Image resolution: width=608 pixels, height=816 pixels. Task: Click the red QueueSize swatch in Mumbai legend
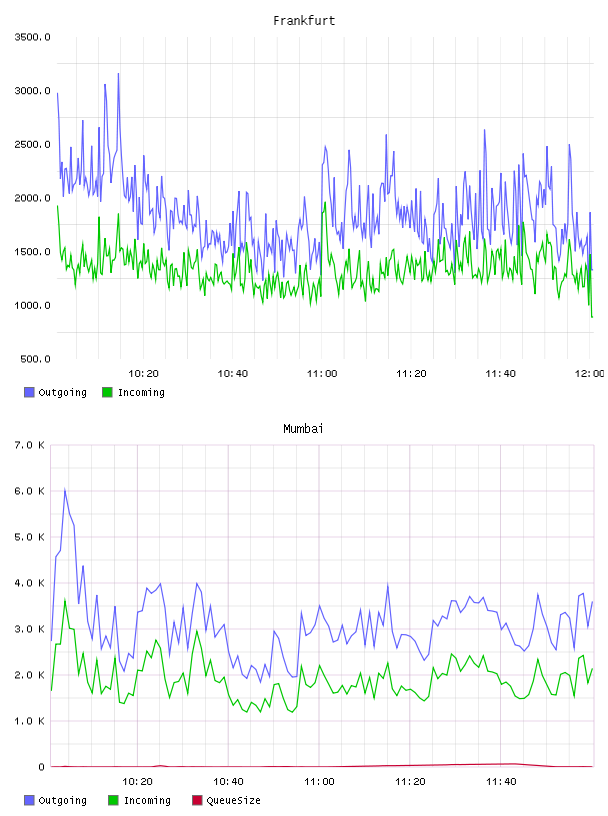coord(197,800)
